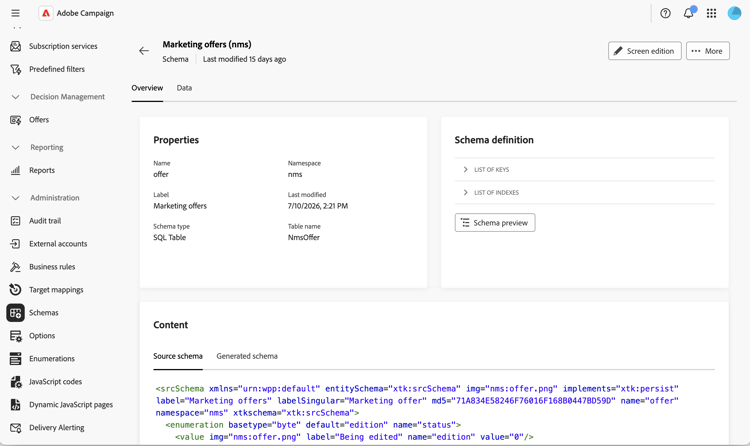Image resolution: width=750 pixels, height=446 pixels.
Task: Click the schema type value SQL Table
Action: 169,238
